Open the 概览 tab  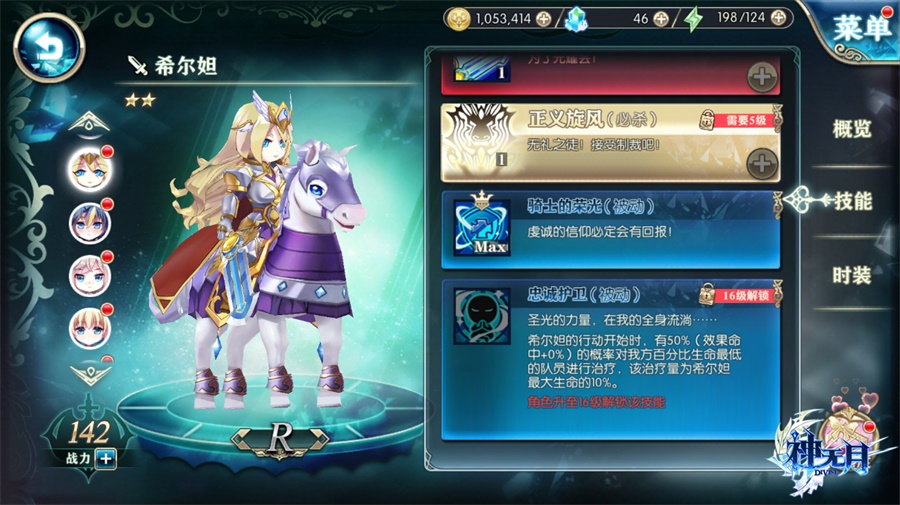(852, 129)
